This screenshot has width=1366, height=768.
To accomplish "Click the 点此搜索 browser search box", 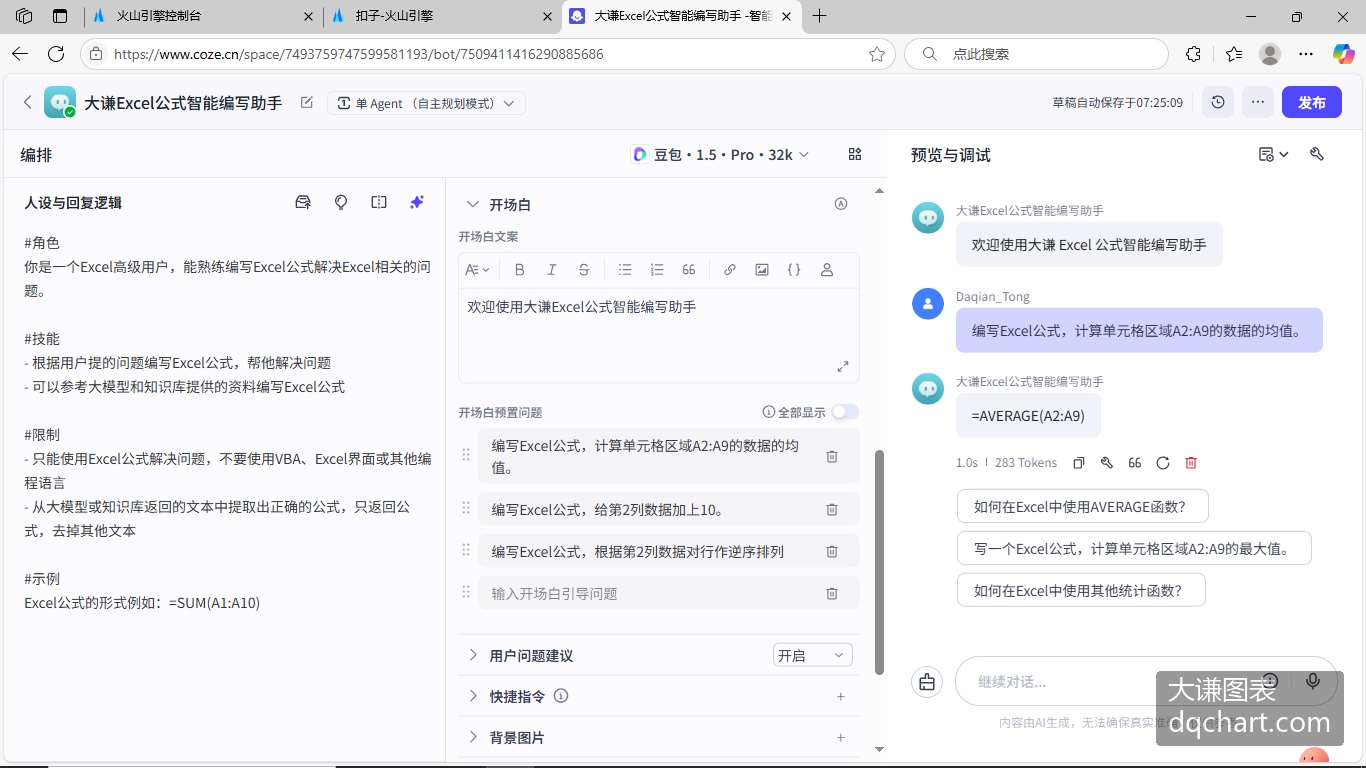I will point(1036,54).
